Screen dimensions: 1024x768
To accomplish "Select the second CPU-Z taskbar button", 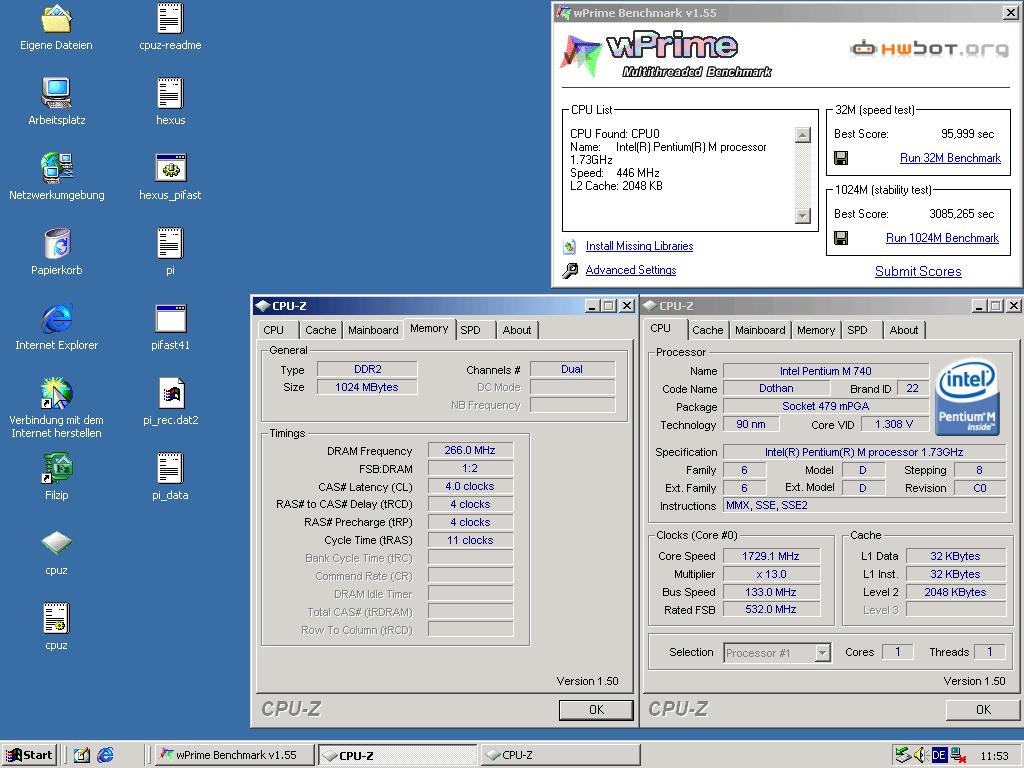I will pyautogui.click(x=560, y=755).
